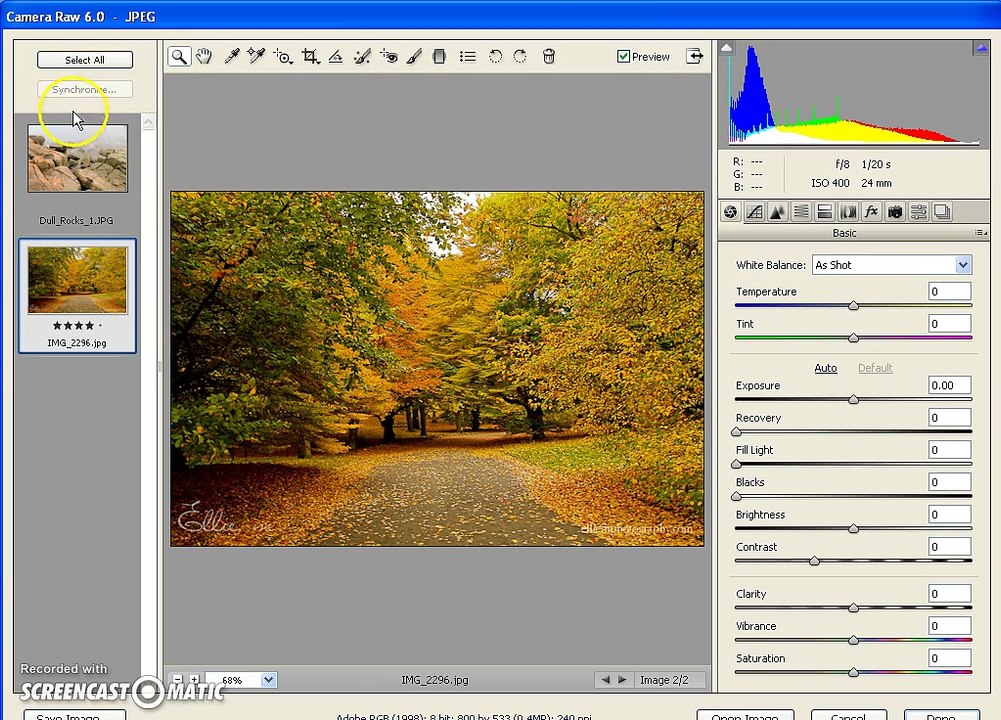The image size is (1001, 720).
Task: Click the Fill Light value input field
Action: click(949, 450)
